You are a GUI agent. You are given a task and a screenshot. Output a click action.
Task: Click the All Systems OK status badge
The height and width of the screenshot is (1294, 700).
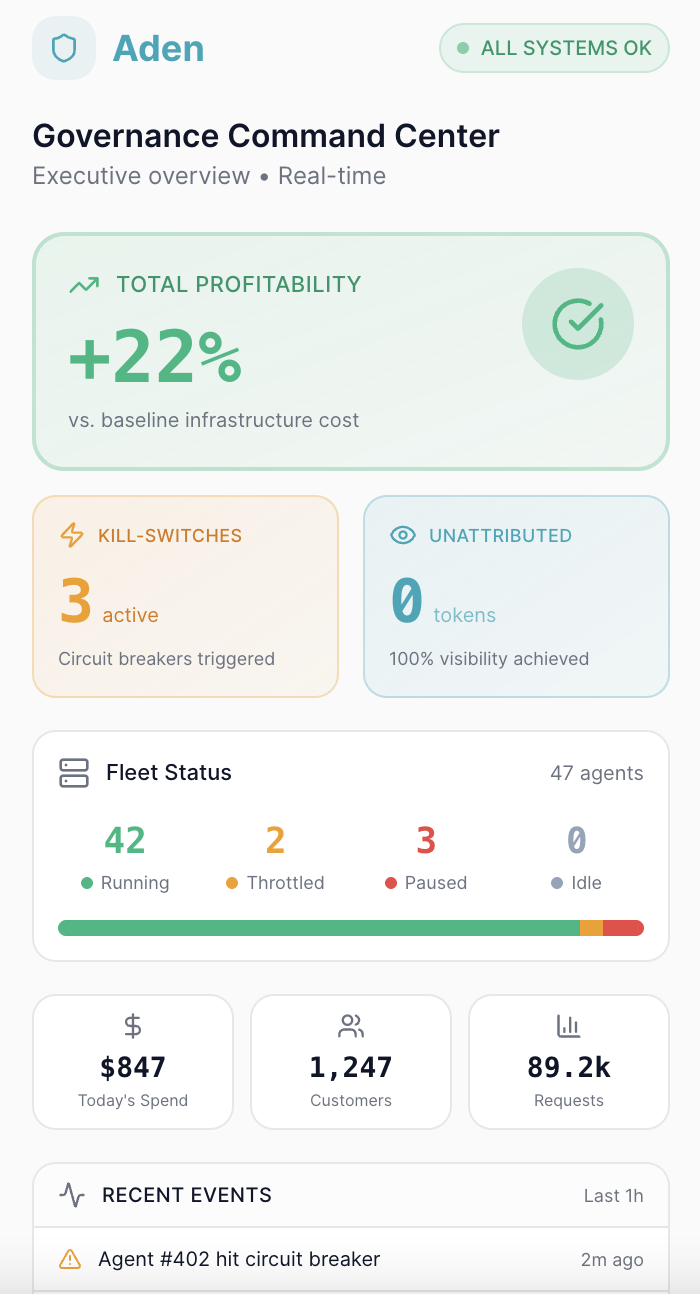click(554, 48)
